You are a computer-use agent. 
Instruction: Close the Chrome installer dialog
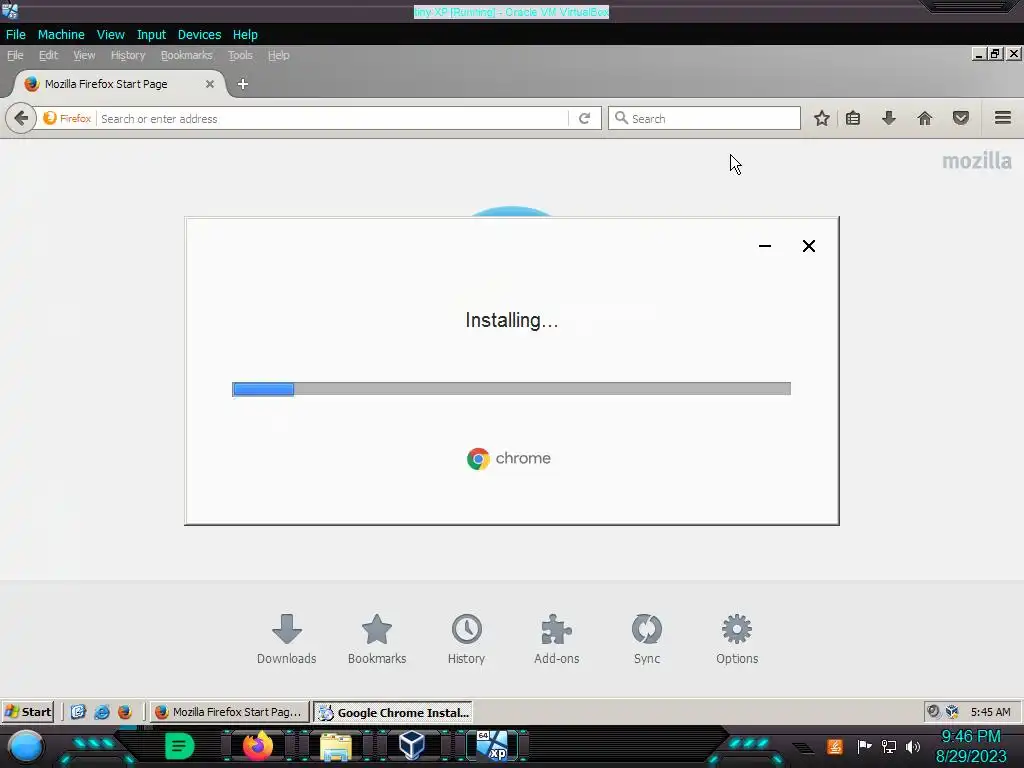[x=808, y=246]
